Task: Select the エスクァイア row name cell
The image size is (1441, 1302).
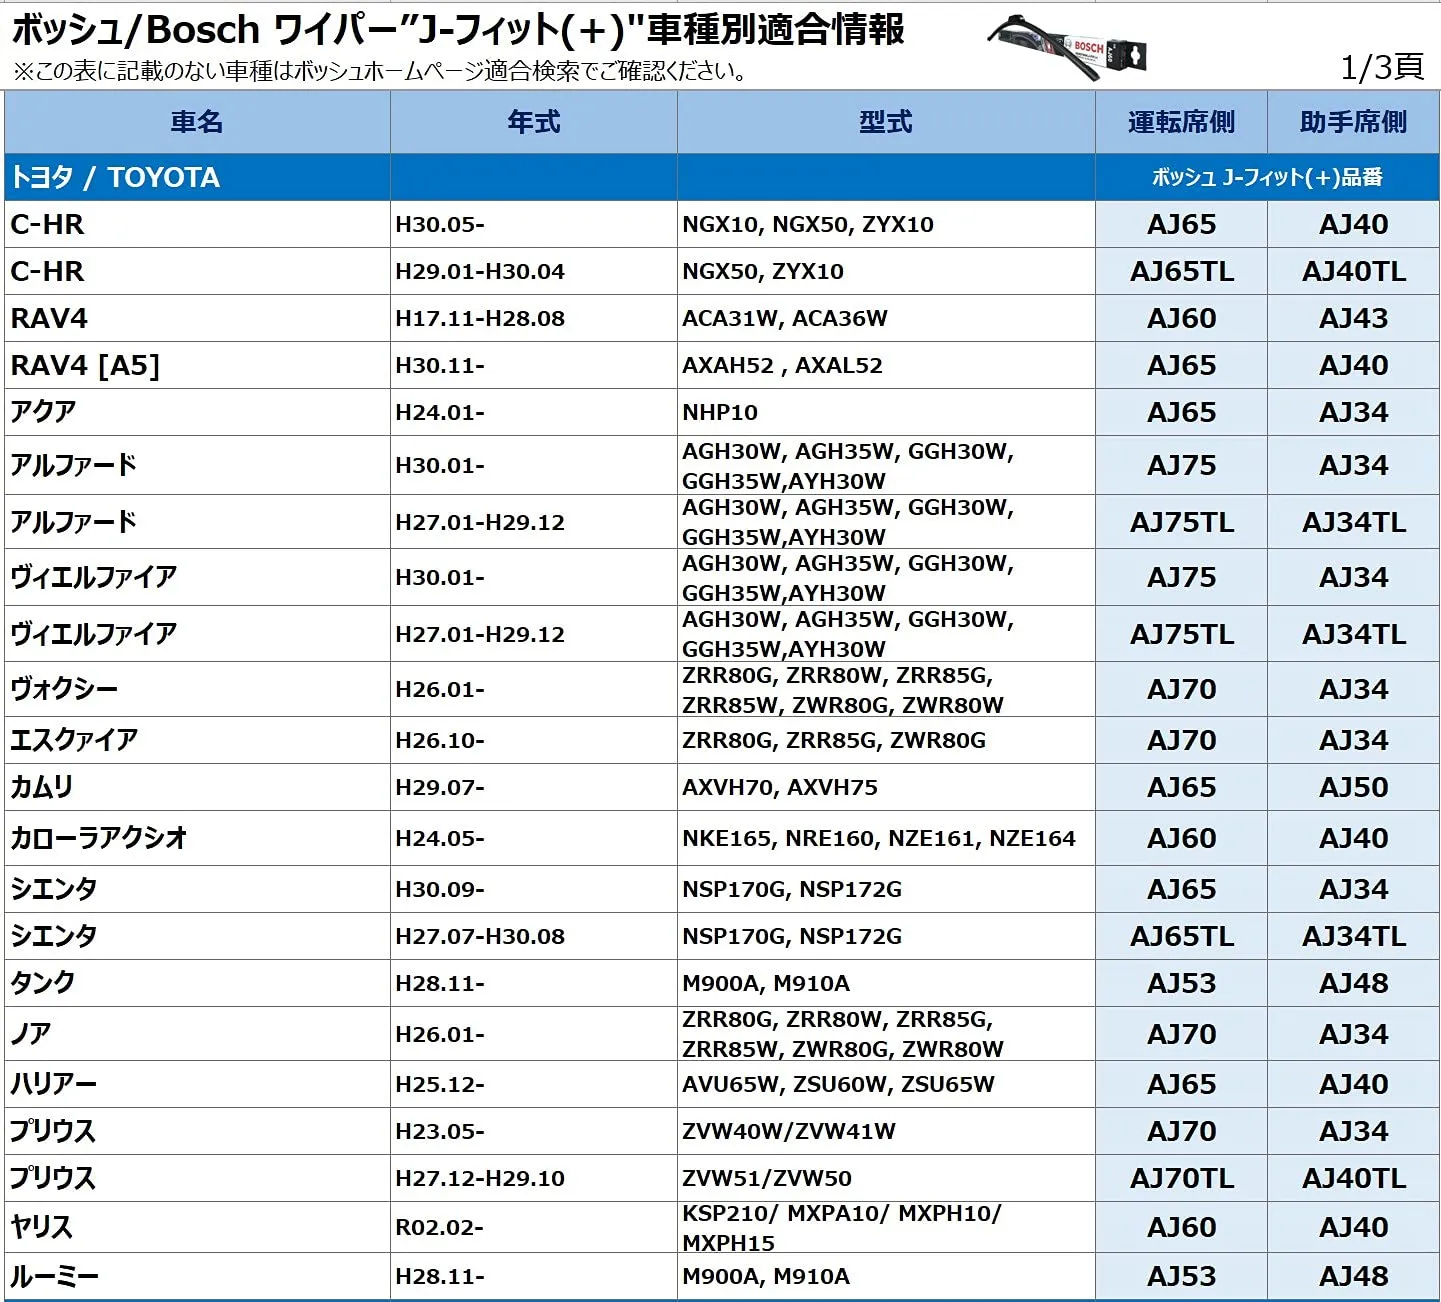Action: click(74, 740)
